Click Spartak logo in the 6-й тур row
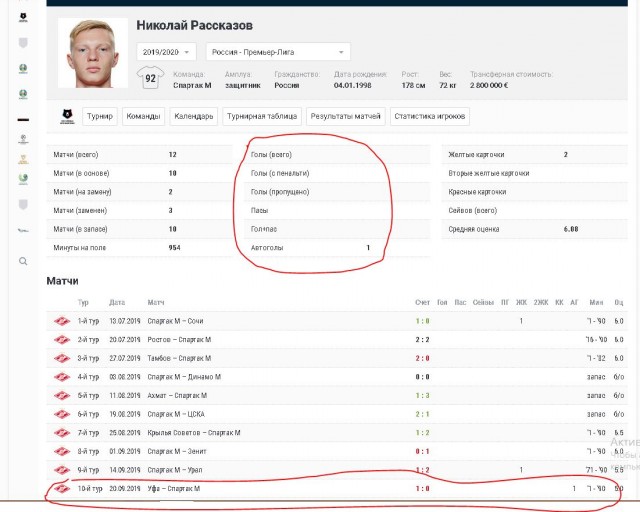 [62, 414]
